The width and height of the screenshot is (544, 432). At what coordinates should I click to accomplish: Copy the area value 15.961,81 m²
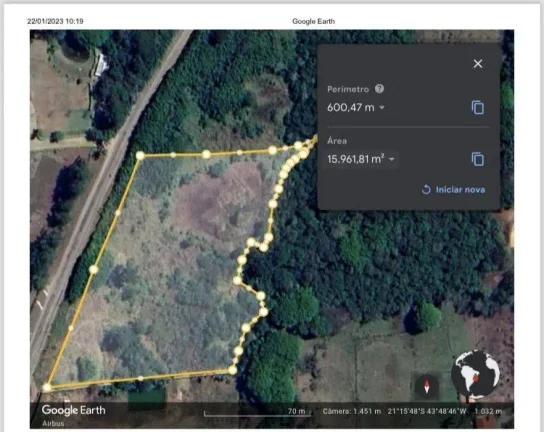coord(478,159)
